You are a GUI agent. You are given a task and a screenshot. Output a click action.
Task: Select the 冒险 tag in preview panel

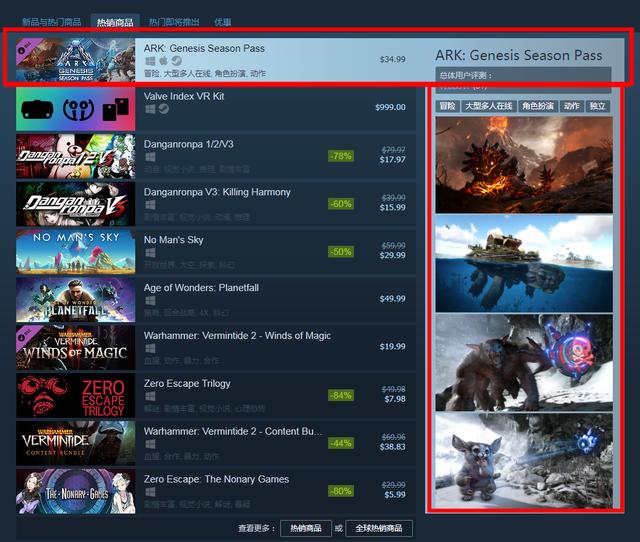pyautogui.click(x=447, y=106)
